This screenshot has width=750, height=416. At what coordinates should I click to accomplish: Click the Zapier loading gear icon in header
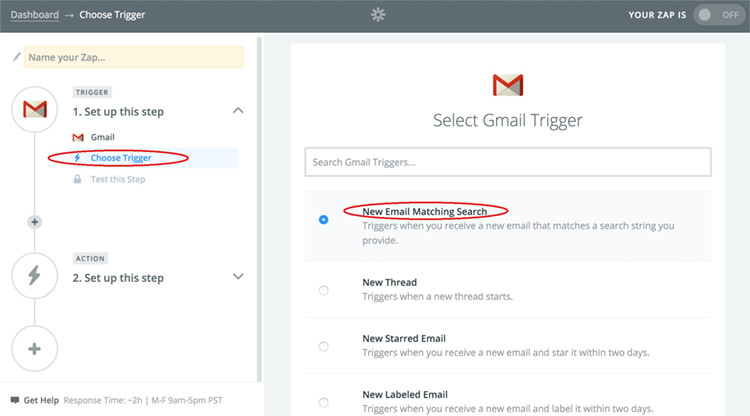[x=376, y=15]
